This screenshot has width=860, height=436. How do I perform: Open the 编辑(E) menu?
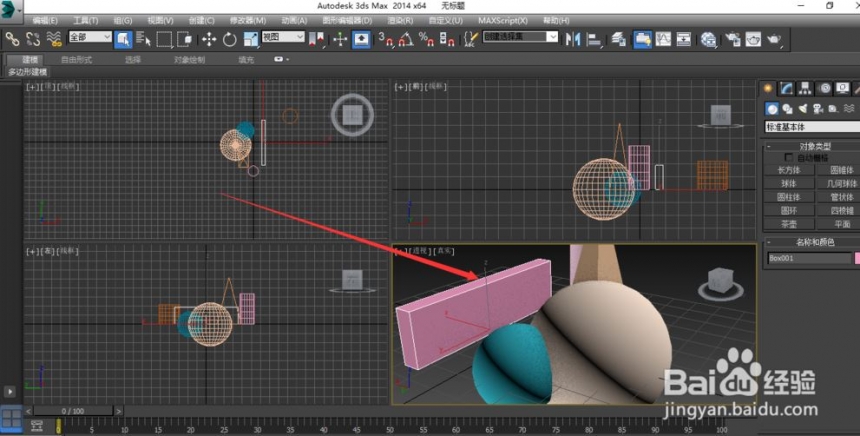pos(45,20)
